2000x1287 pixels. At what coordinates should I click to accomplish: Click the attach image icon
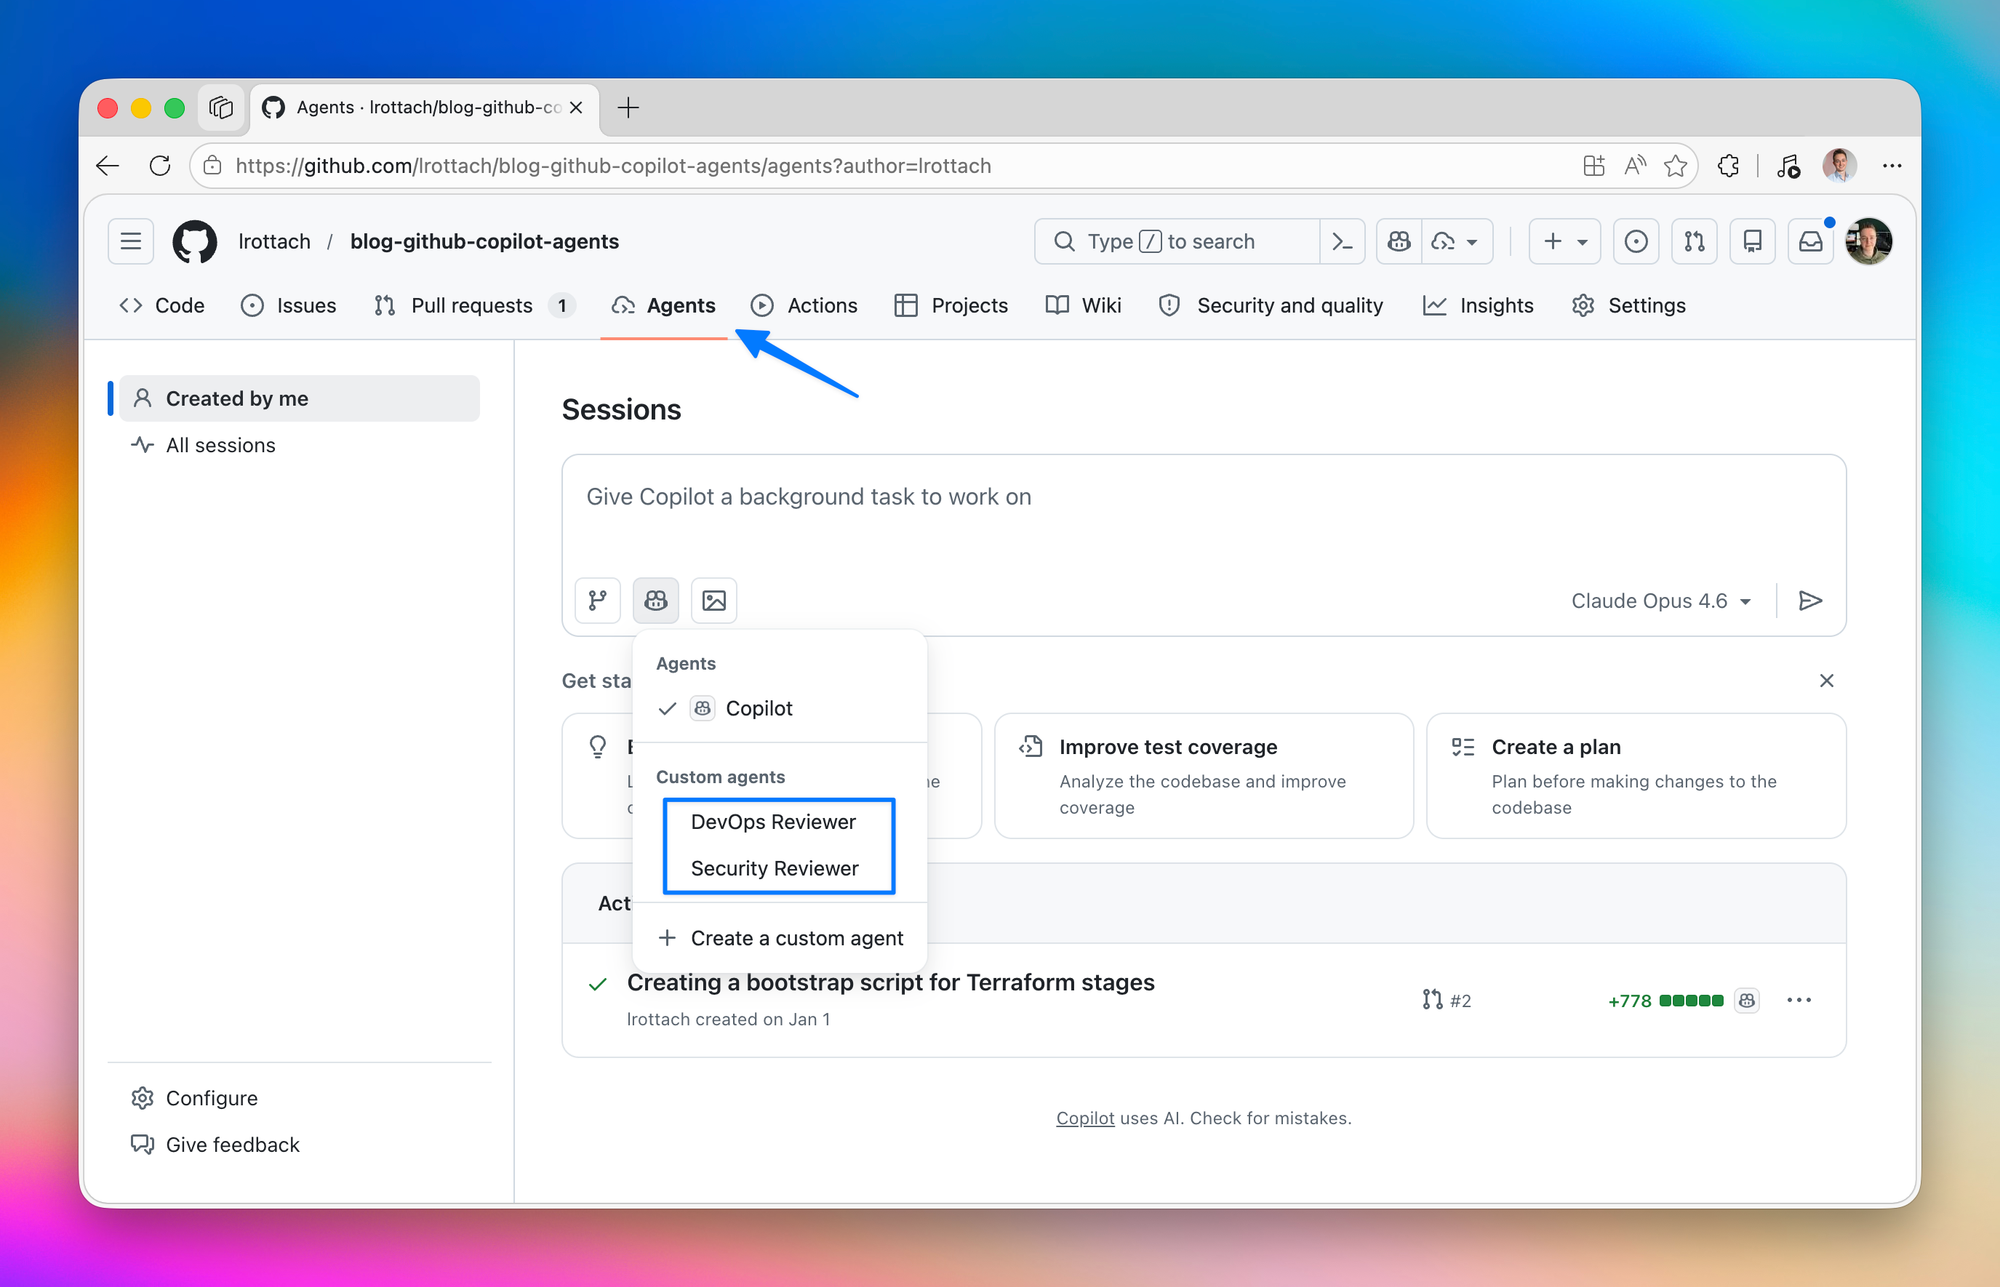(714, 600)
